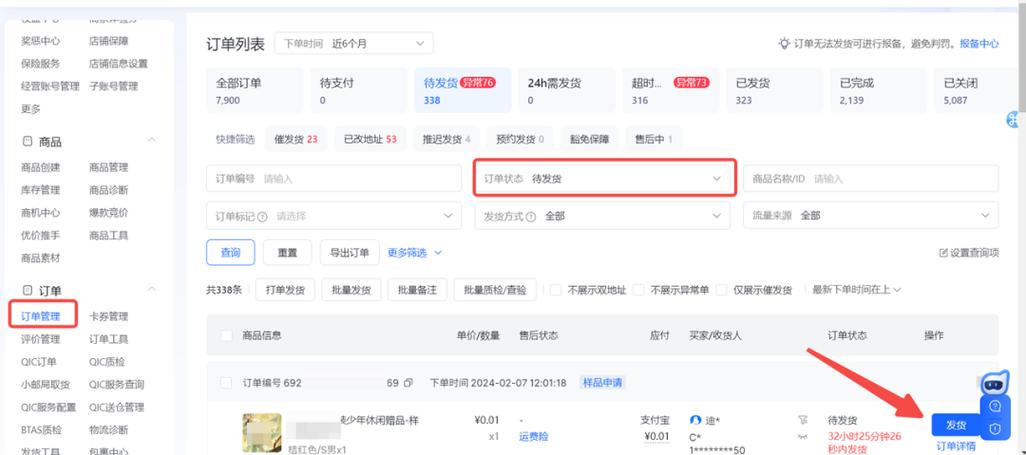Expand 更多筛选 options
The height and width of the screenshot is (455, 1026).
(x=415, y=253)
